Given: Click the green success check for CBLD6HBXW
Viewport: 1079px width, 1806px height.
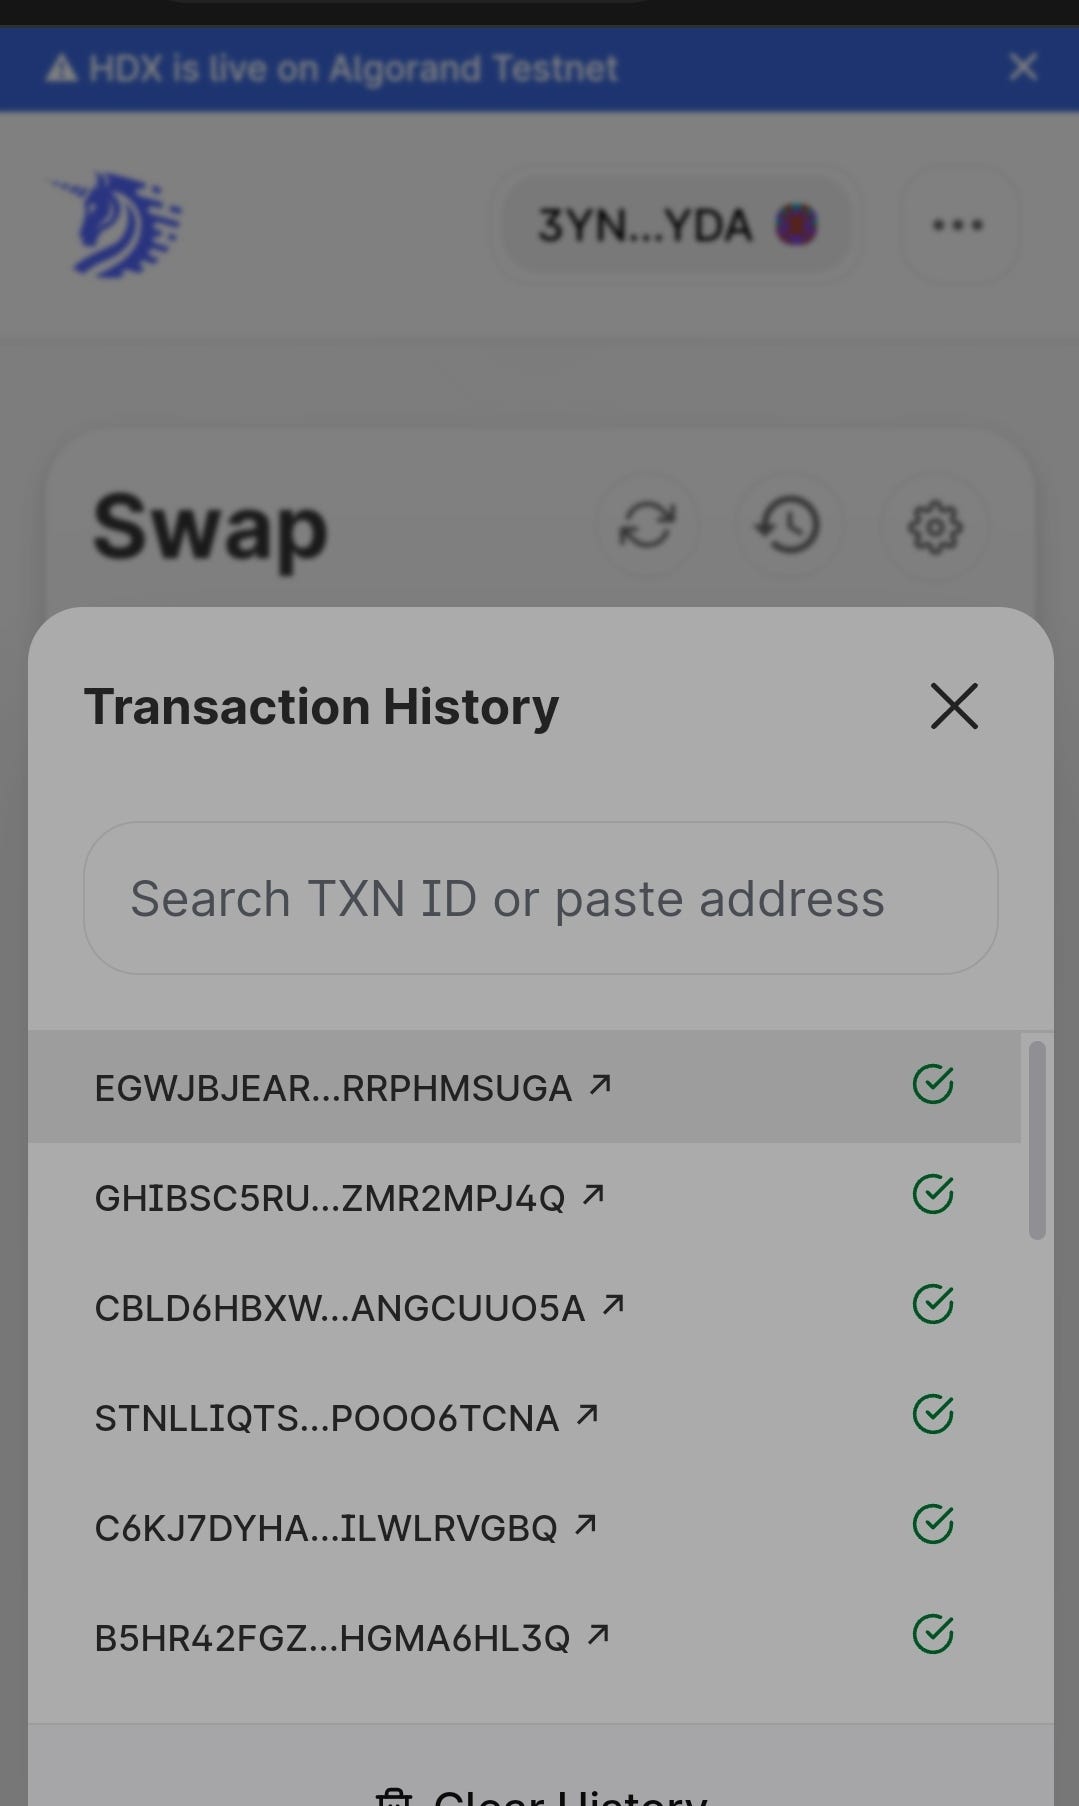Looking at the screenshot, I should coord(934,1302).
